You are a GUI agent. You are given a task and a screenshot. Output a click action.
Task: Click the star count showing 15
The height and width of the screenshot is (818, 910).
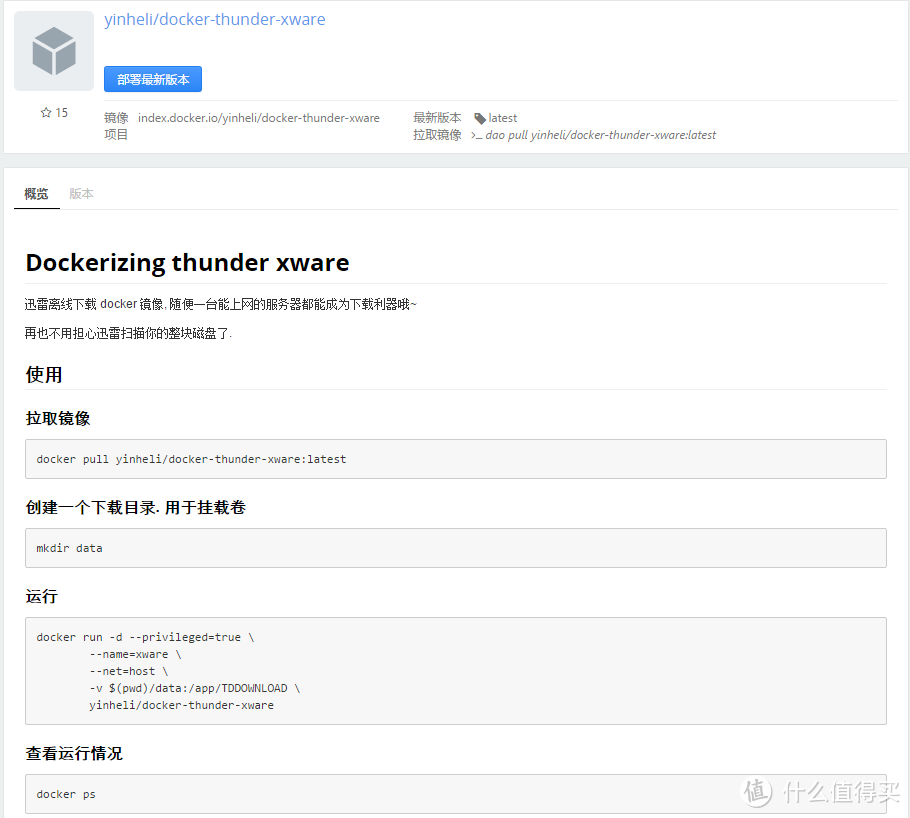tap(57, 112)
